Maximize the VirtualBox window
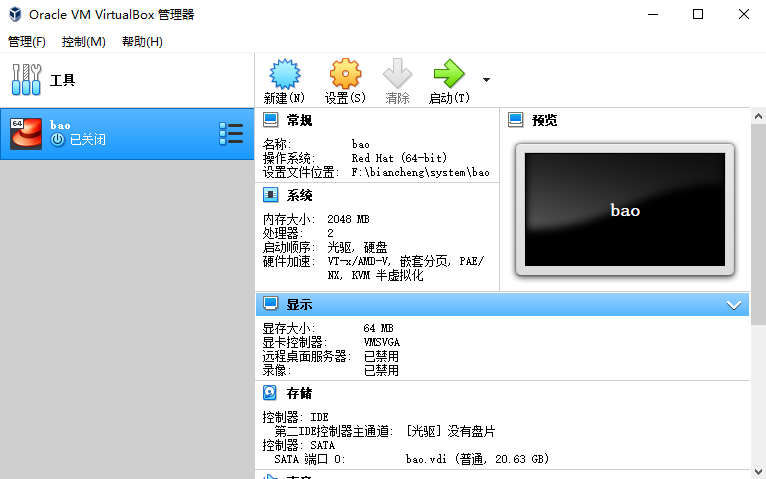The height and width of the screenshot is (479, 766). [698, 14]
